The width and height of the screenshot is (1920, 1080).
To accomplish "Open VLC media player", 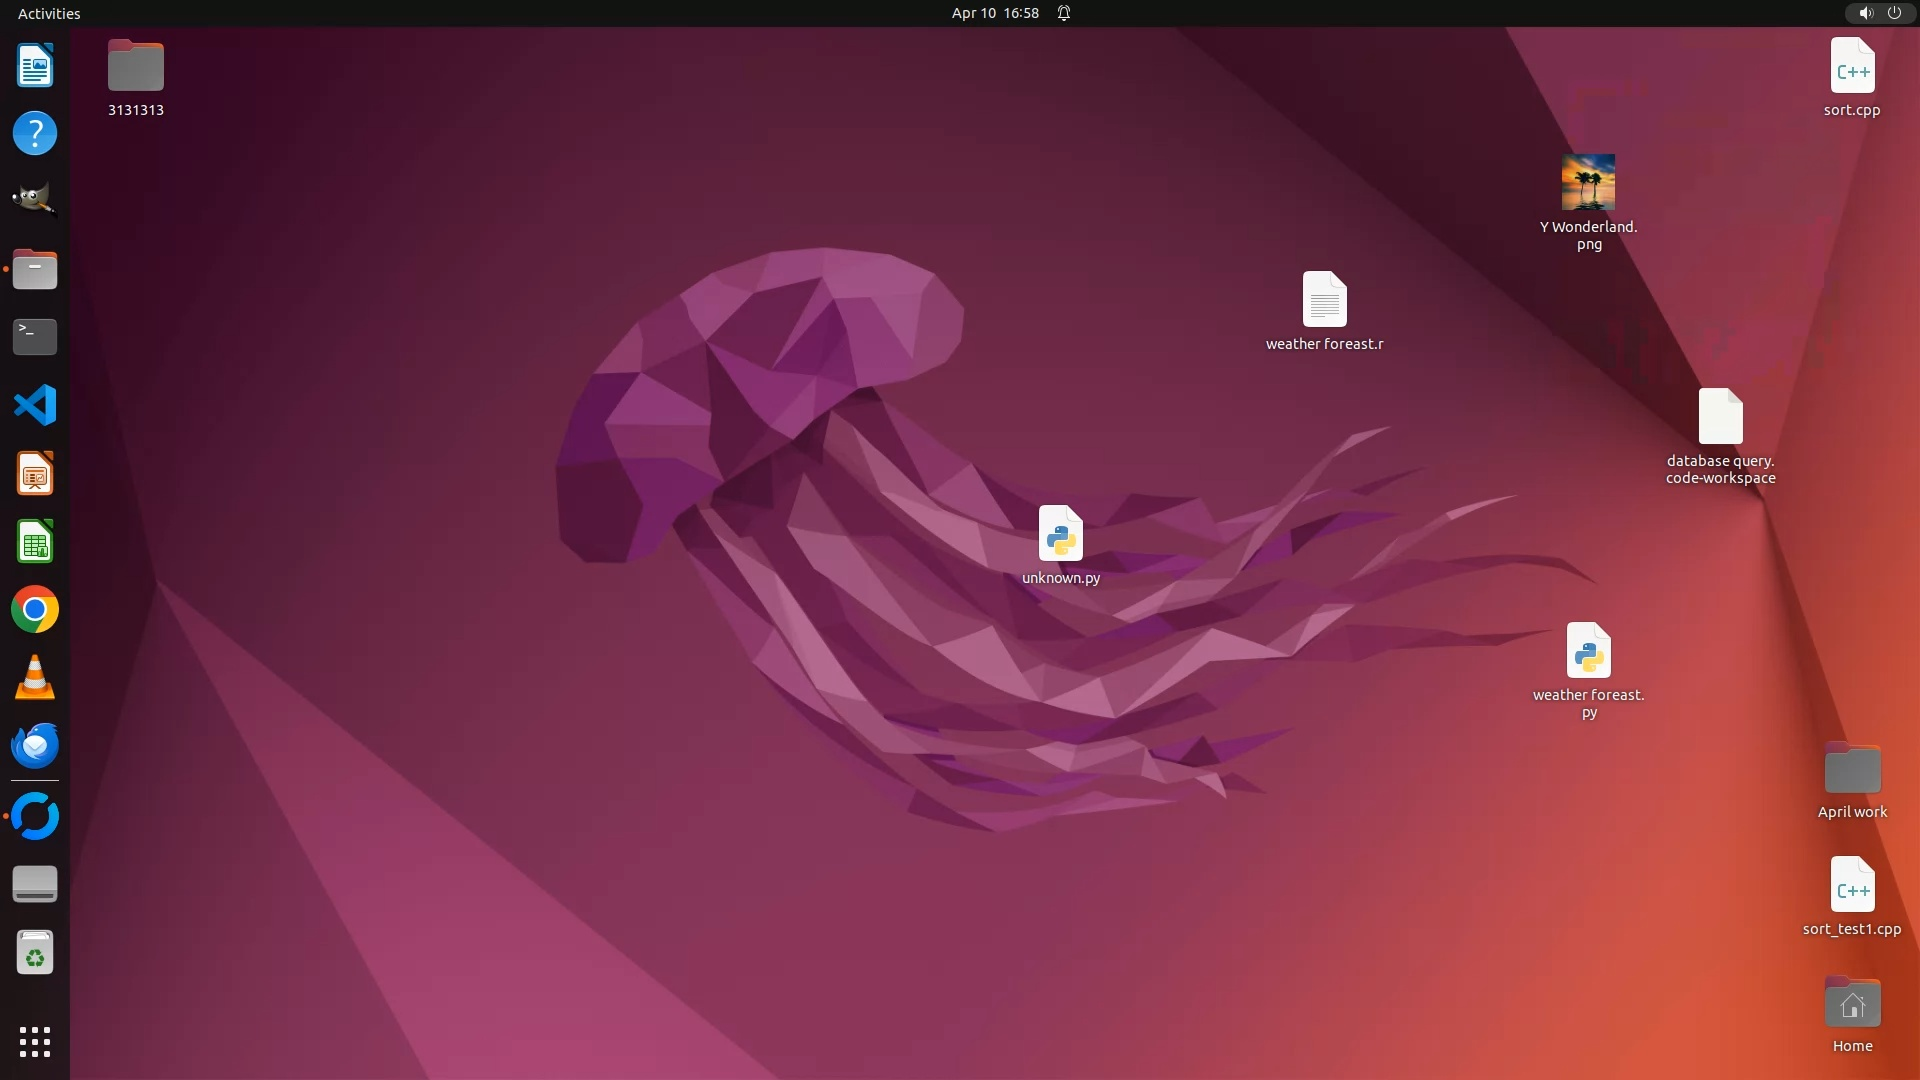I will [x=35, y=678].
